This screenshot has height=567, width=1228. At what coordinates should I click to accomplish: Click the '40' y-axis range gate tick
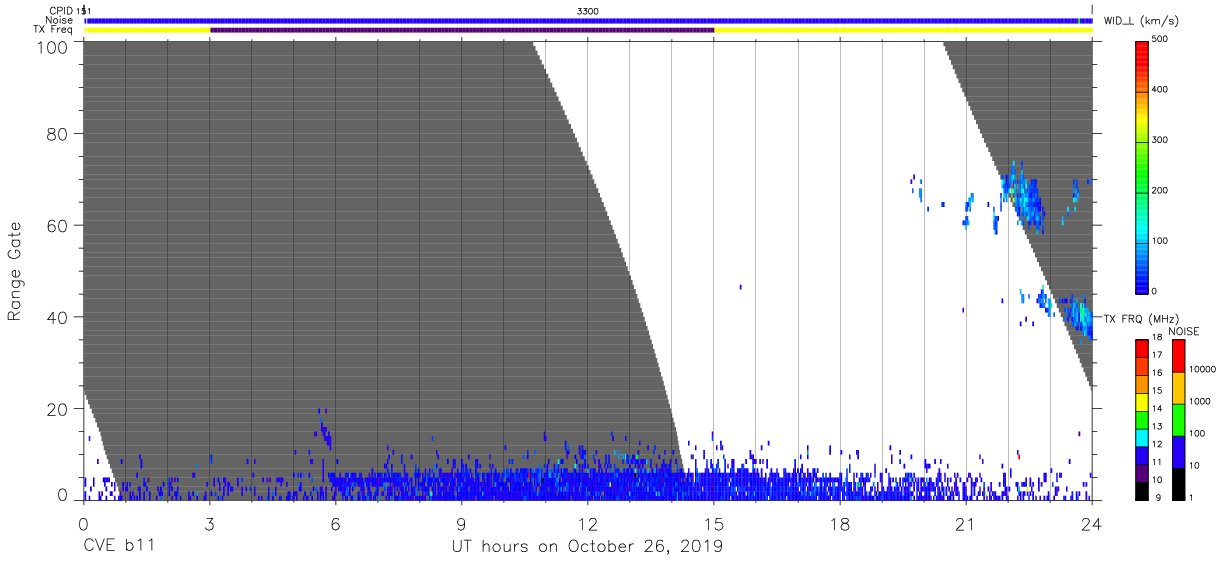pos(58,317)
